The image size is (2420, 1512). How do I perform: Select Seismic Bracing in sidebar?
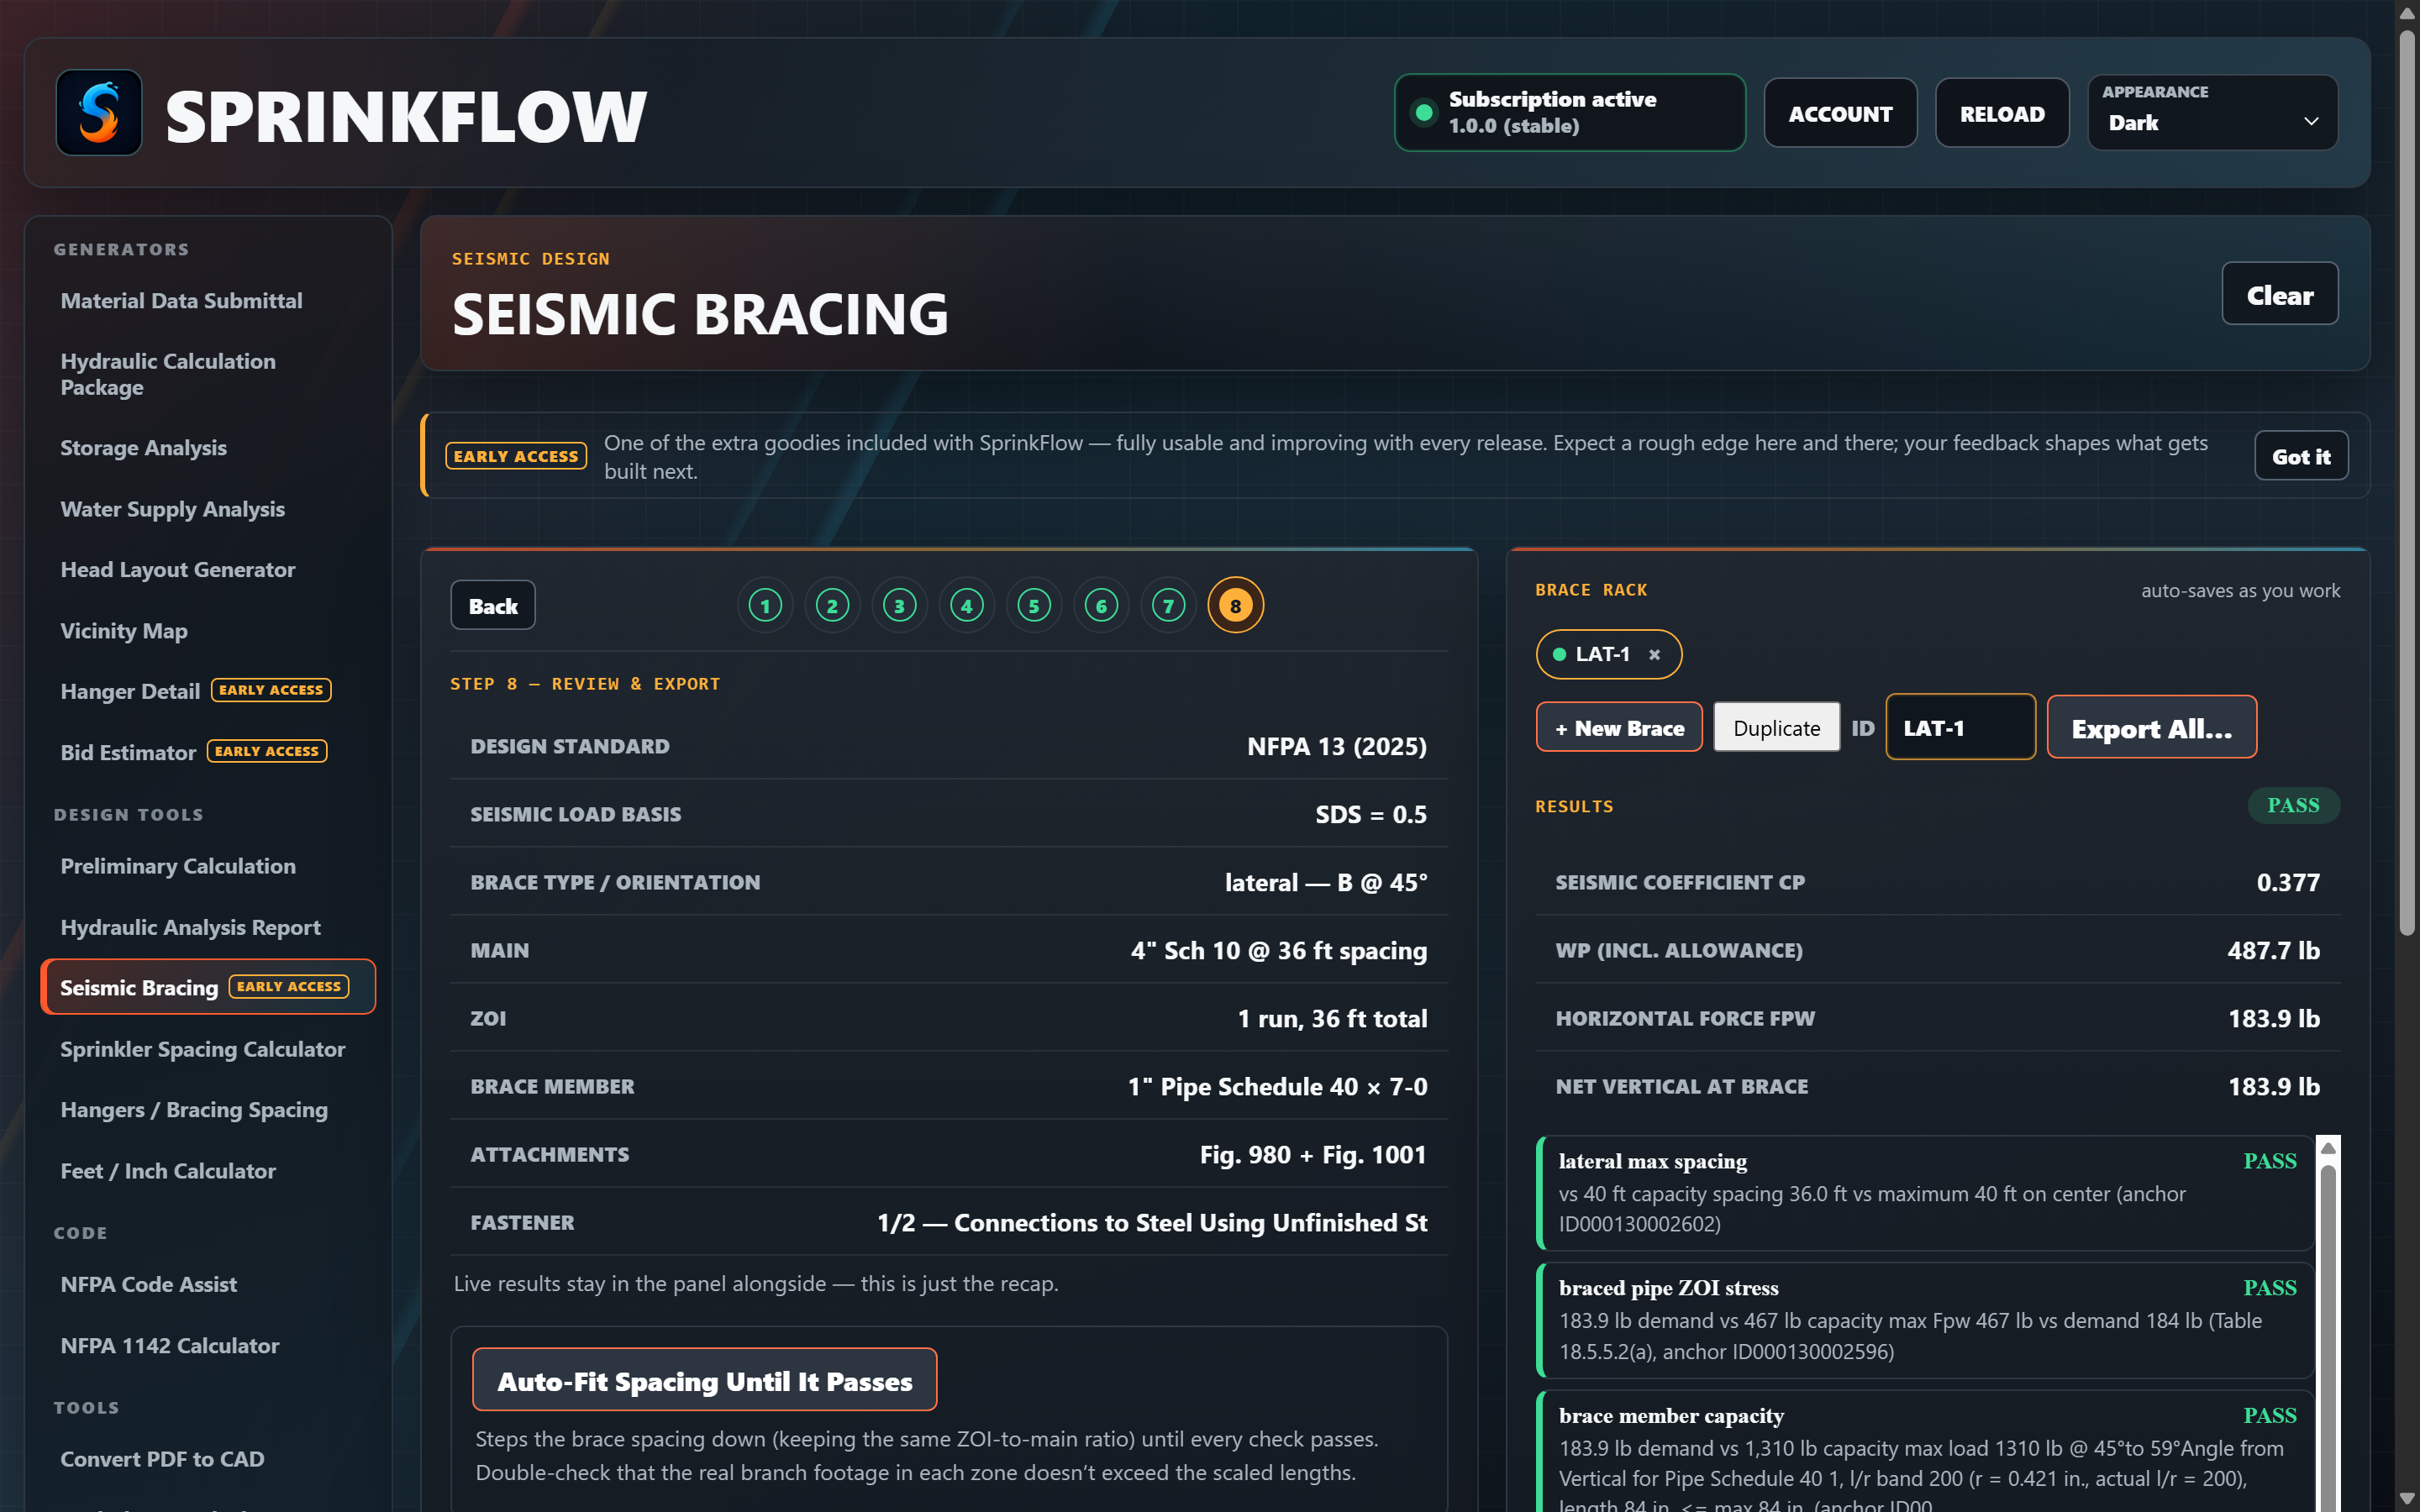click(208, 987)
